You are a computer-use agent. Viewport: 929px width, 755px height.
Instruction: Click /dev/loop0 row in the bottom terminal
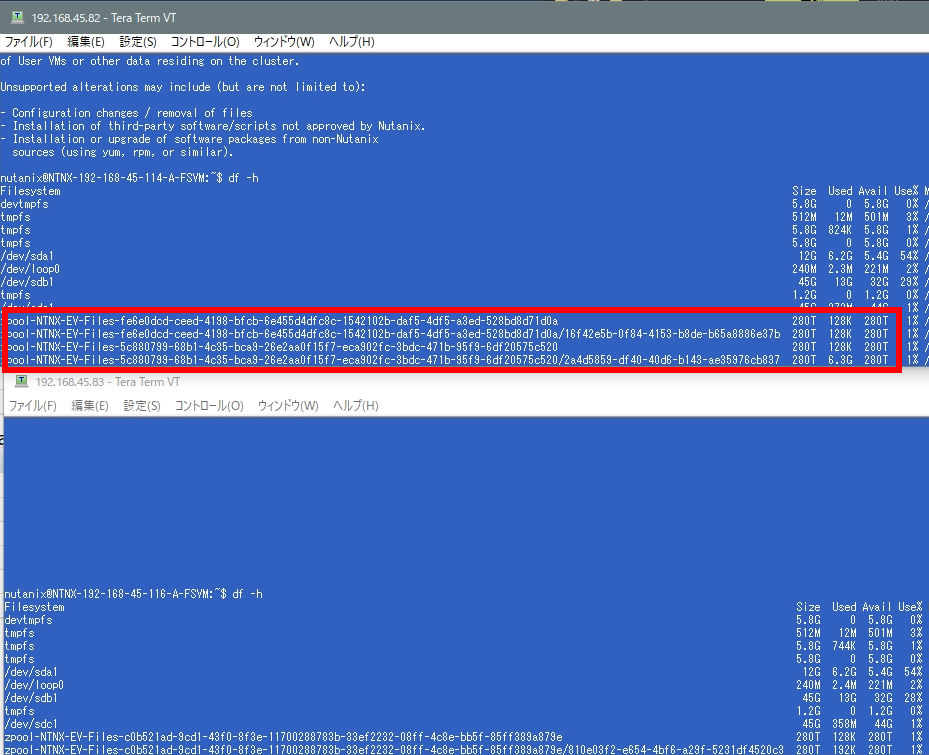click(466, 685)
